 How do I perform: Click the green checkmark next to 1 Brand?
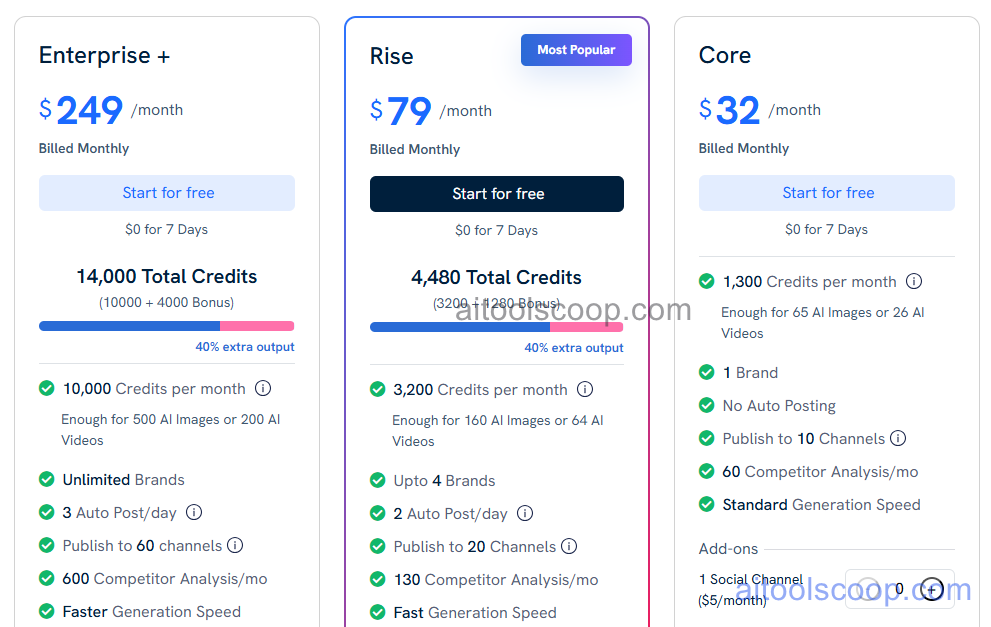tap(707, 372)
